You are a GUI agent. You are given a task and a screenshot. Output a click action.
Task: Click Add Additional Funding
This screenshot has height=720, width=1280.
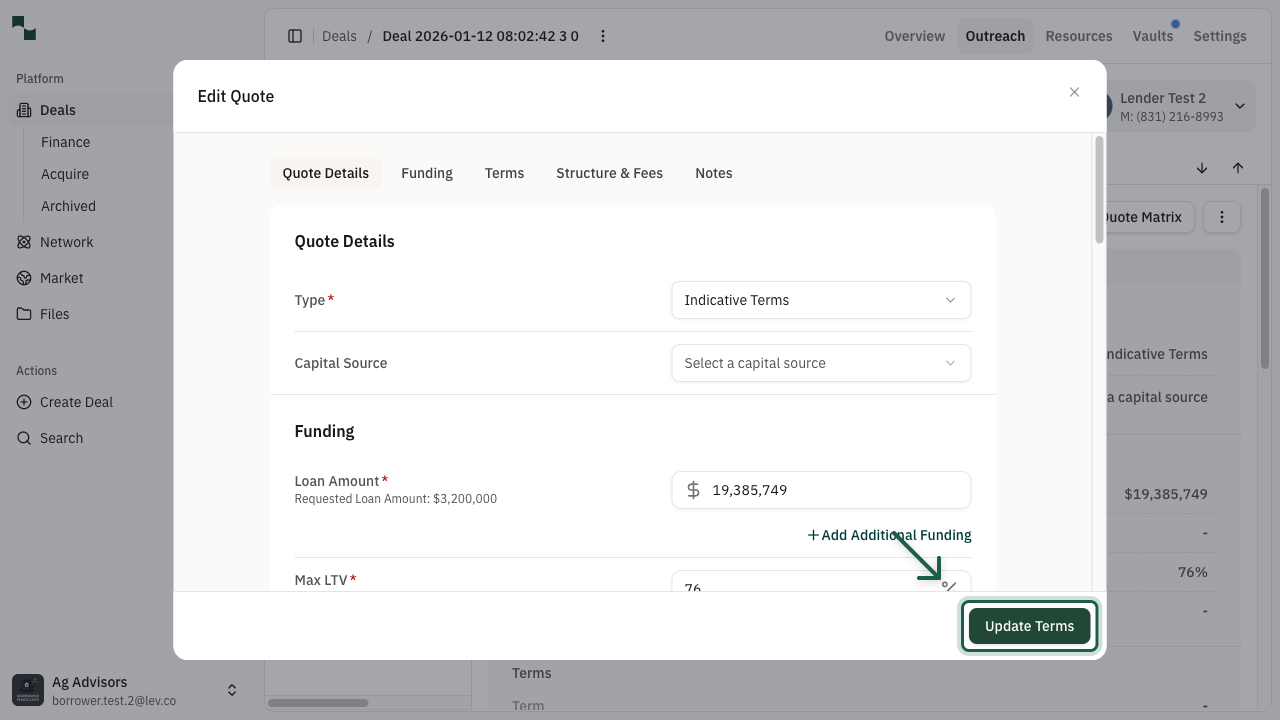889,535
